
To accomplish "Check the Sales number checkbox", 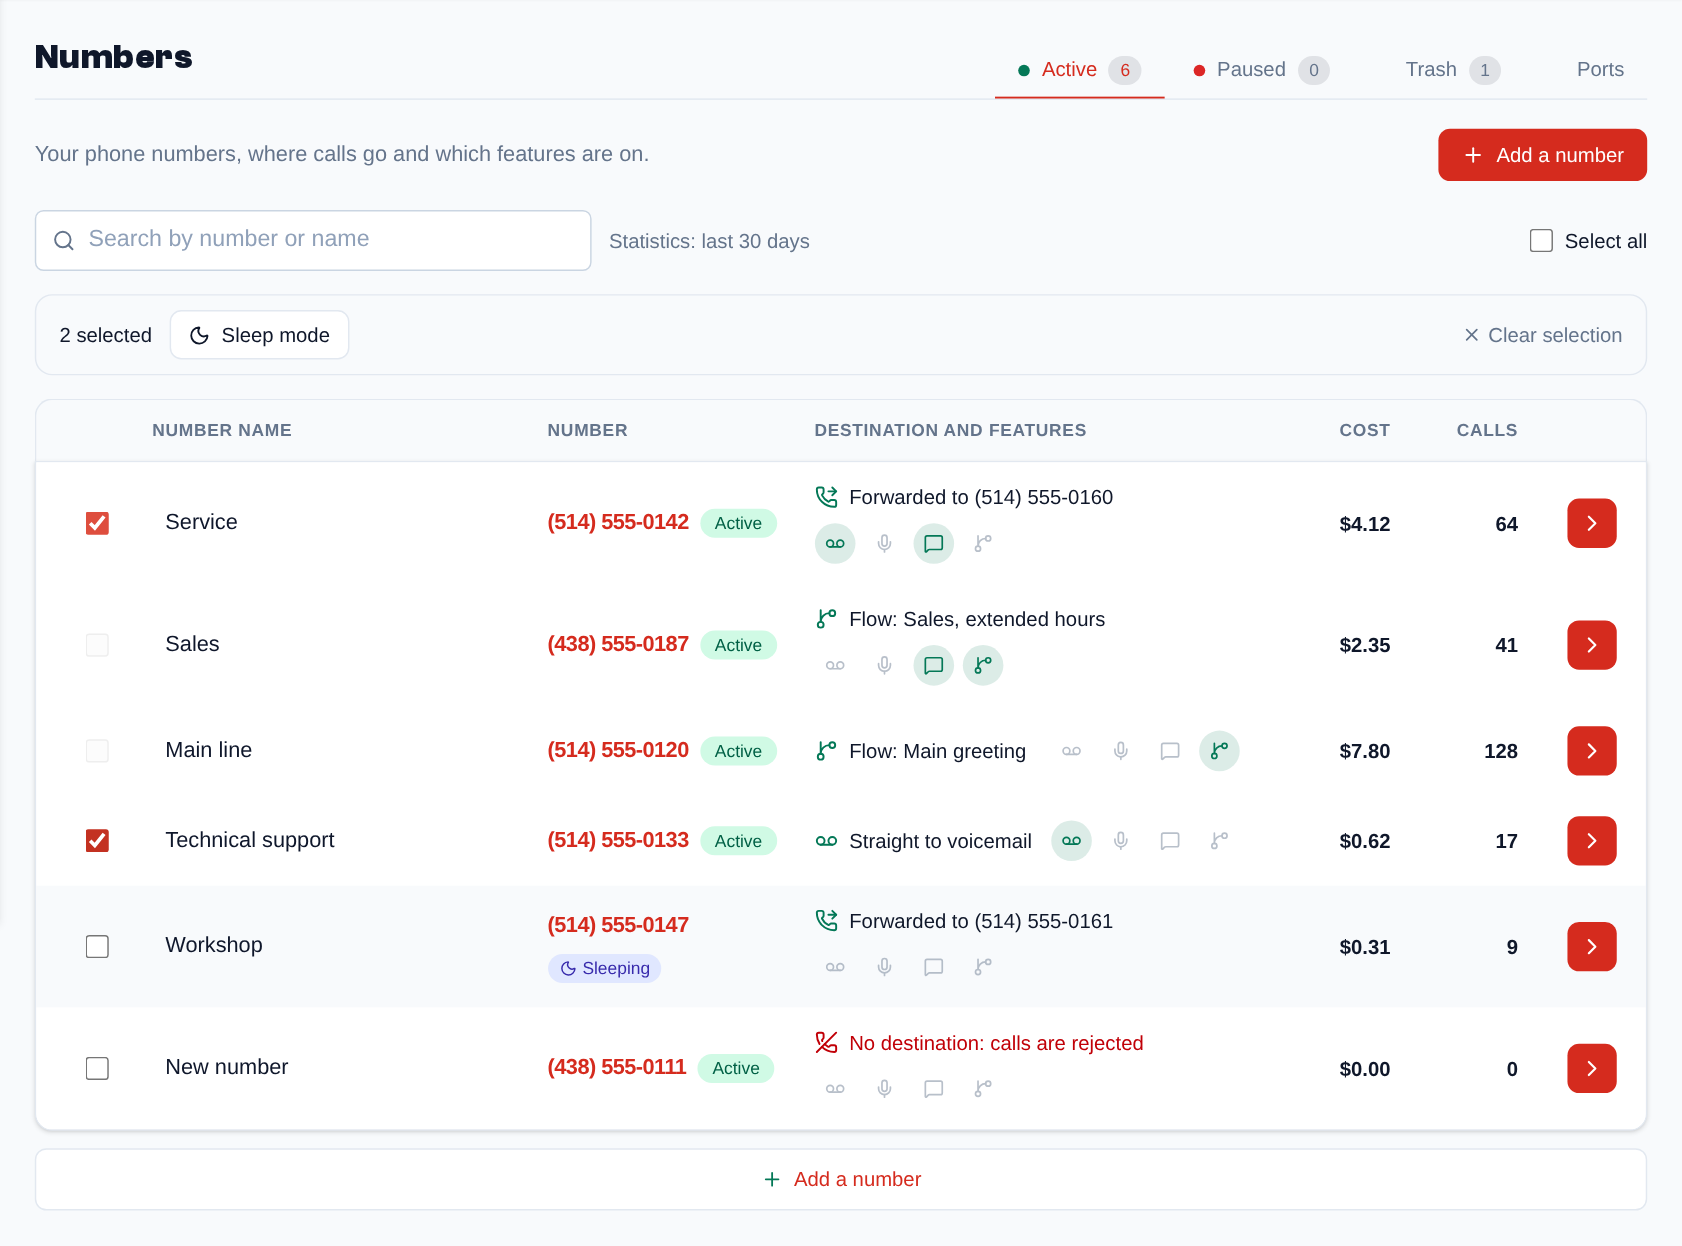I will pos(97,645).
